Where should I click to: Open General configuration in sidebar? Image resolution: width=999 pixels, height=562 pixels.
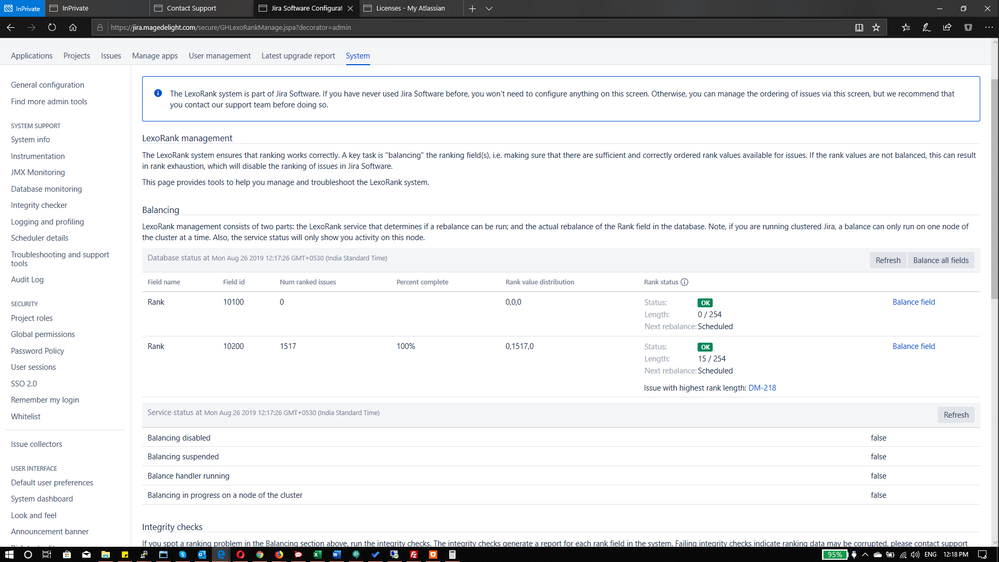(x=47, y=85)
